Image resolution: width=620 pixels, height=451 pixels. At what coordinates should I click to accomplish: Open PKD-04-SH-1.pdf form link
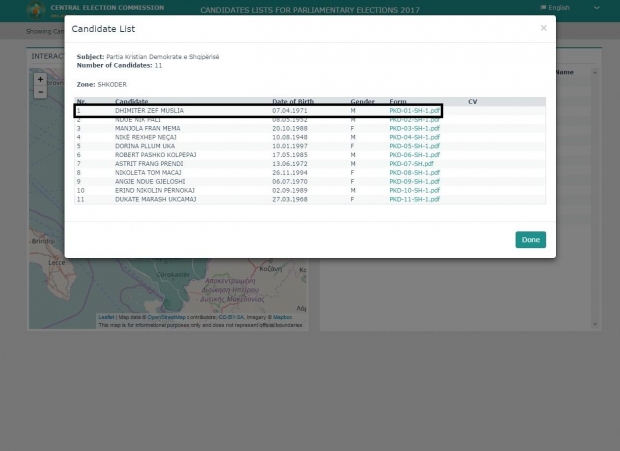click(x=414, y=137)
